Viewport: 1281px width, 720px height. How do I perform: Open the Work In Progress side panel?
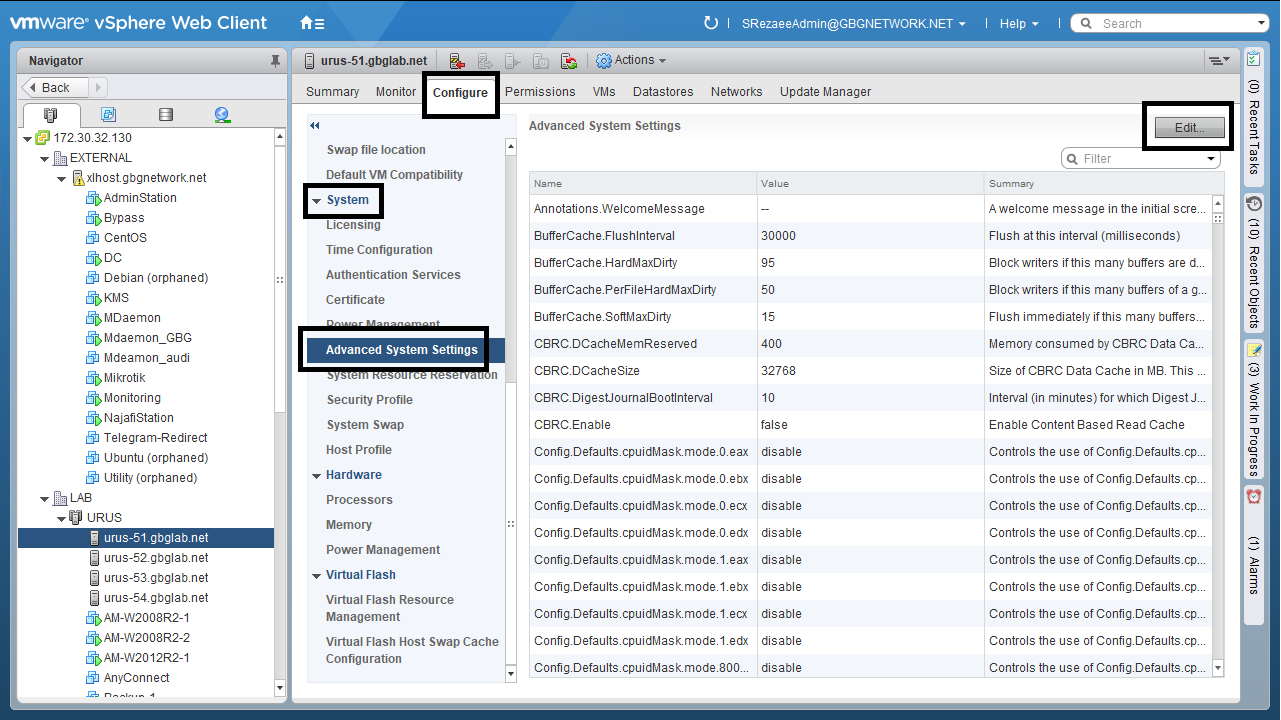[x=1254, y=410]
